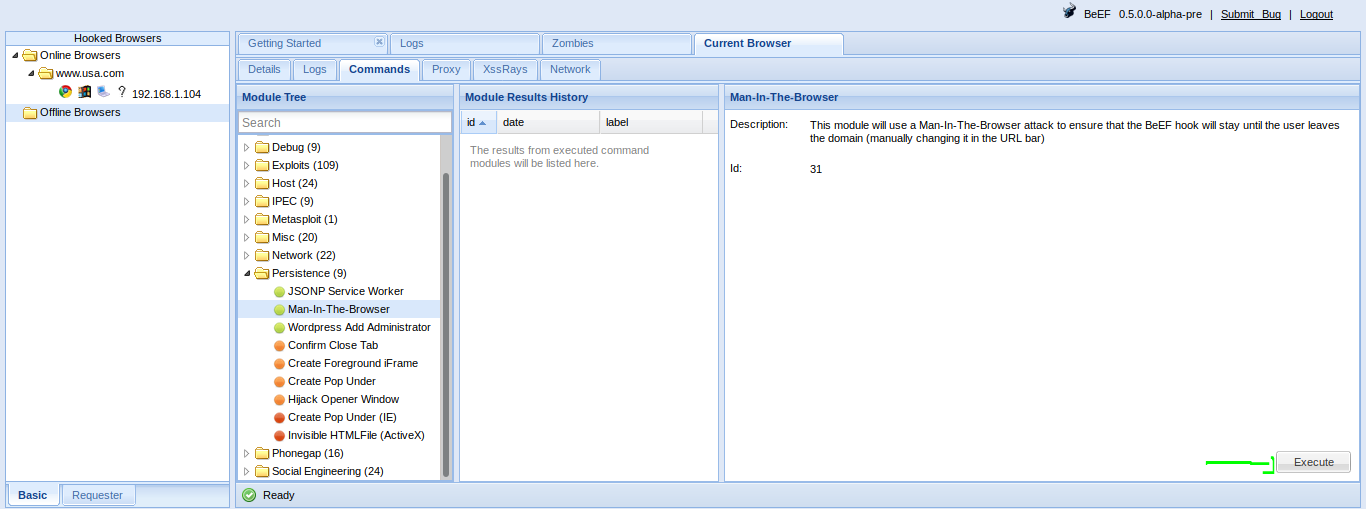The width and height of the screenshot is (1366, 509).
Task: Collapse the Online Browsers tree arrow
Action: coord(15,55)
